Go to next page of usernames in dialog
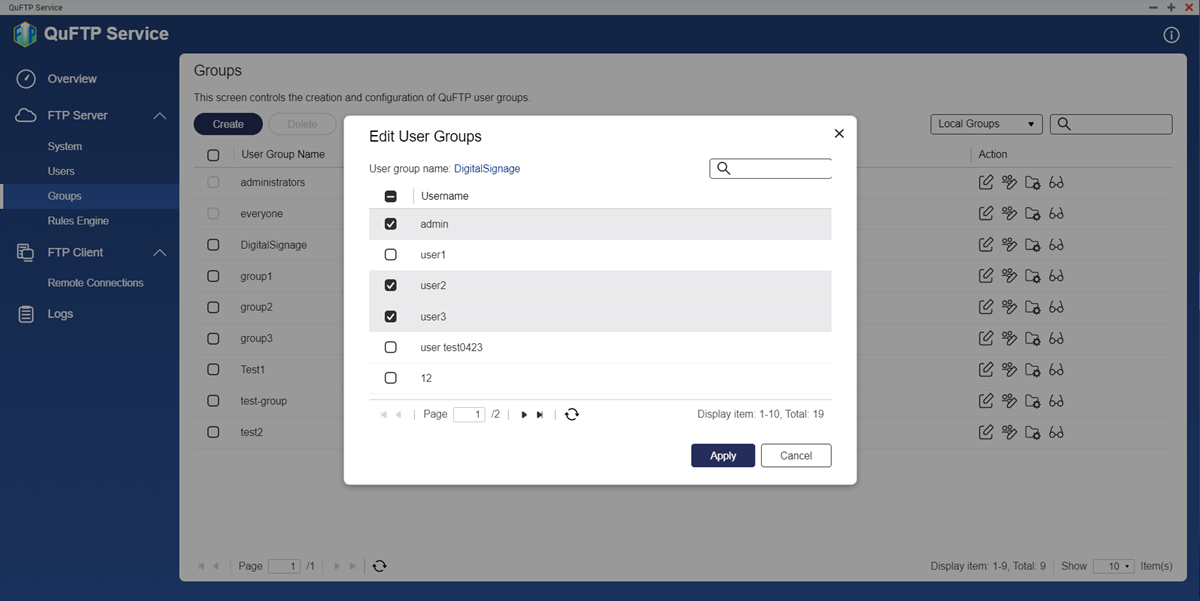1200x601 pixels. (x=524, y=414)
